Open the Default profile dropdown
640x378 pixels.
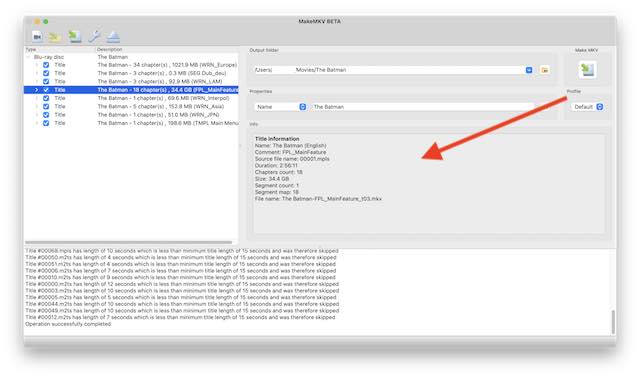pyautogui.click(x=587, y=107)
